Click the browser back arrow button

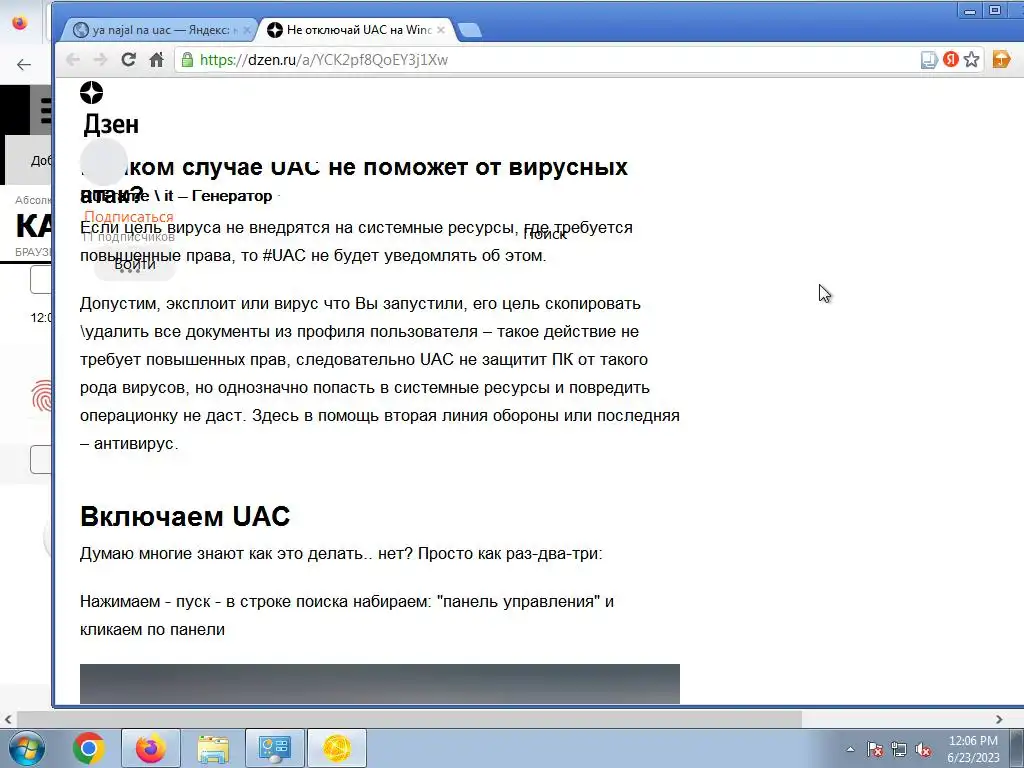tap(72, 60)
